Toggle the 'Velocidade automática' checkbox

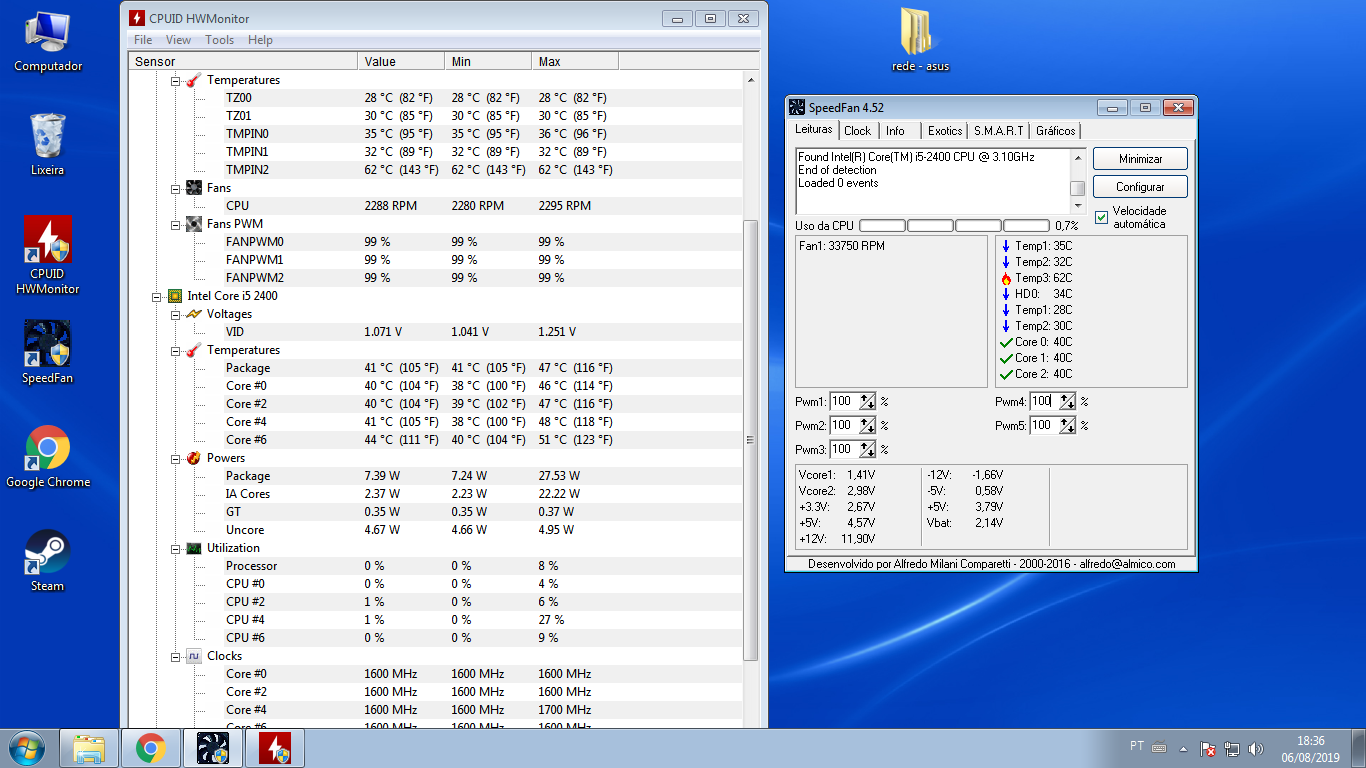(1101, 217)
